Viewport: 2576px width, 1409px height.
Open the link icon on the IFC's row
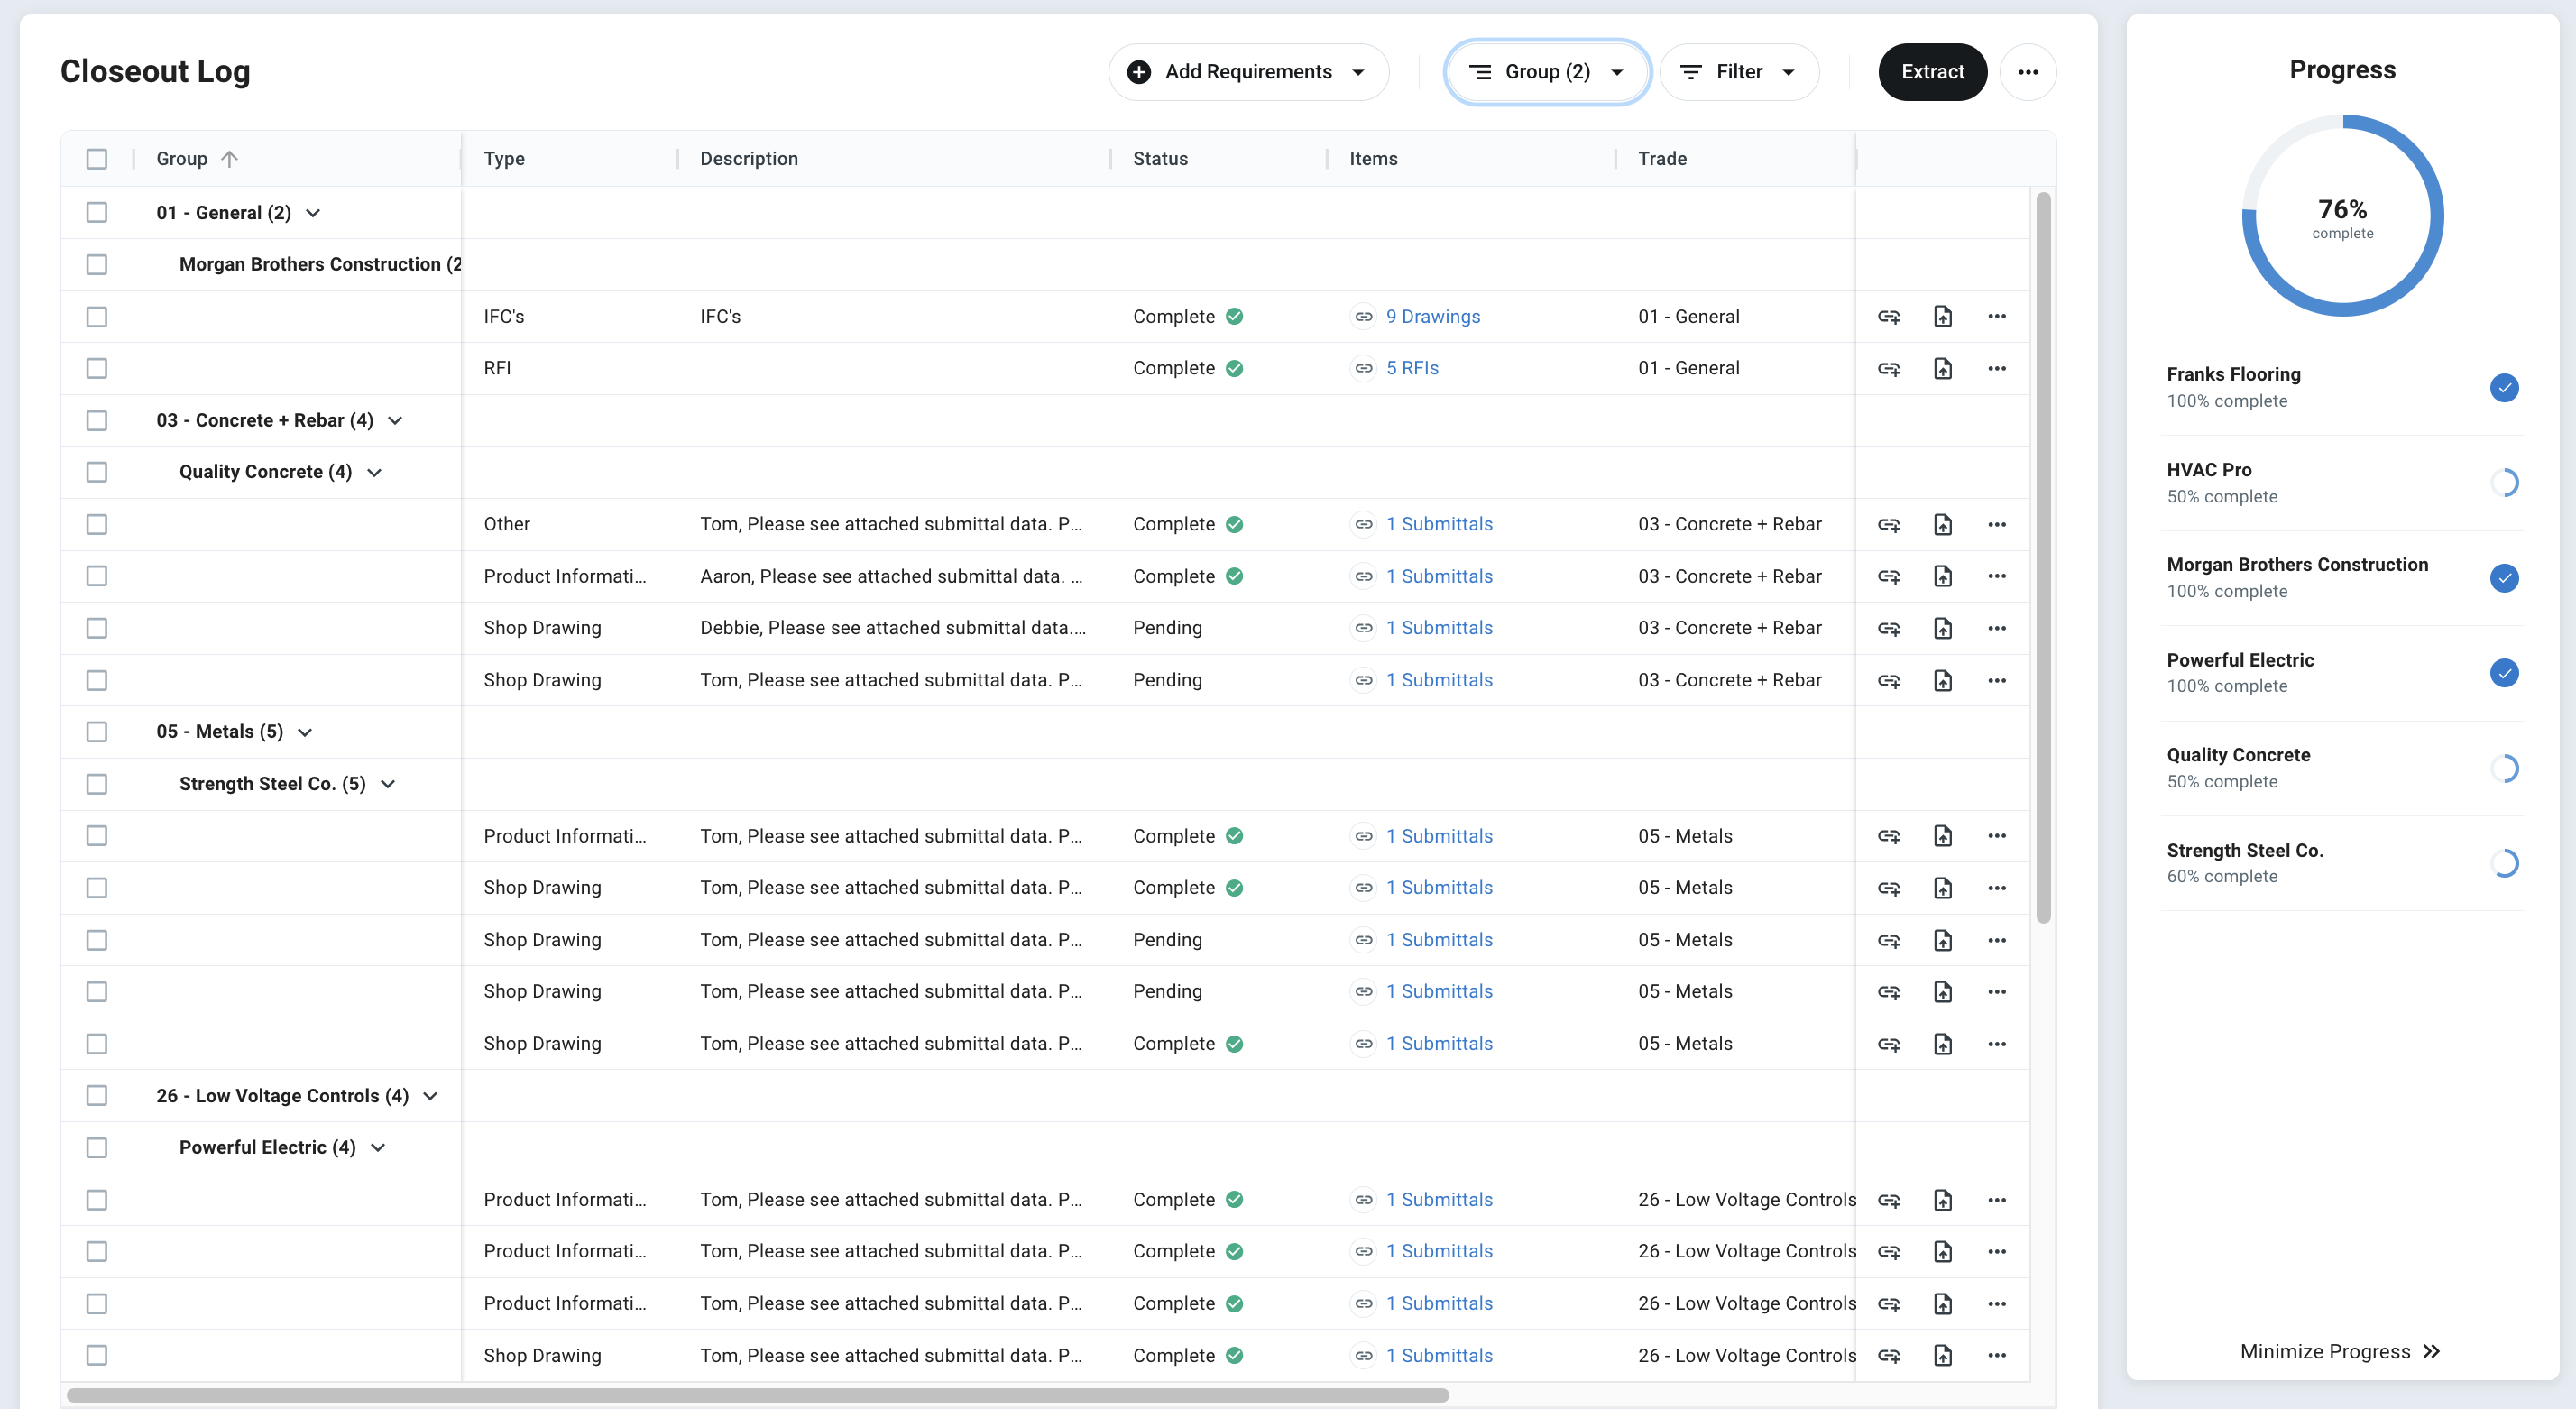pyautogui.click(x=1890, y=316)
